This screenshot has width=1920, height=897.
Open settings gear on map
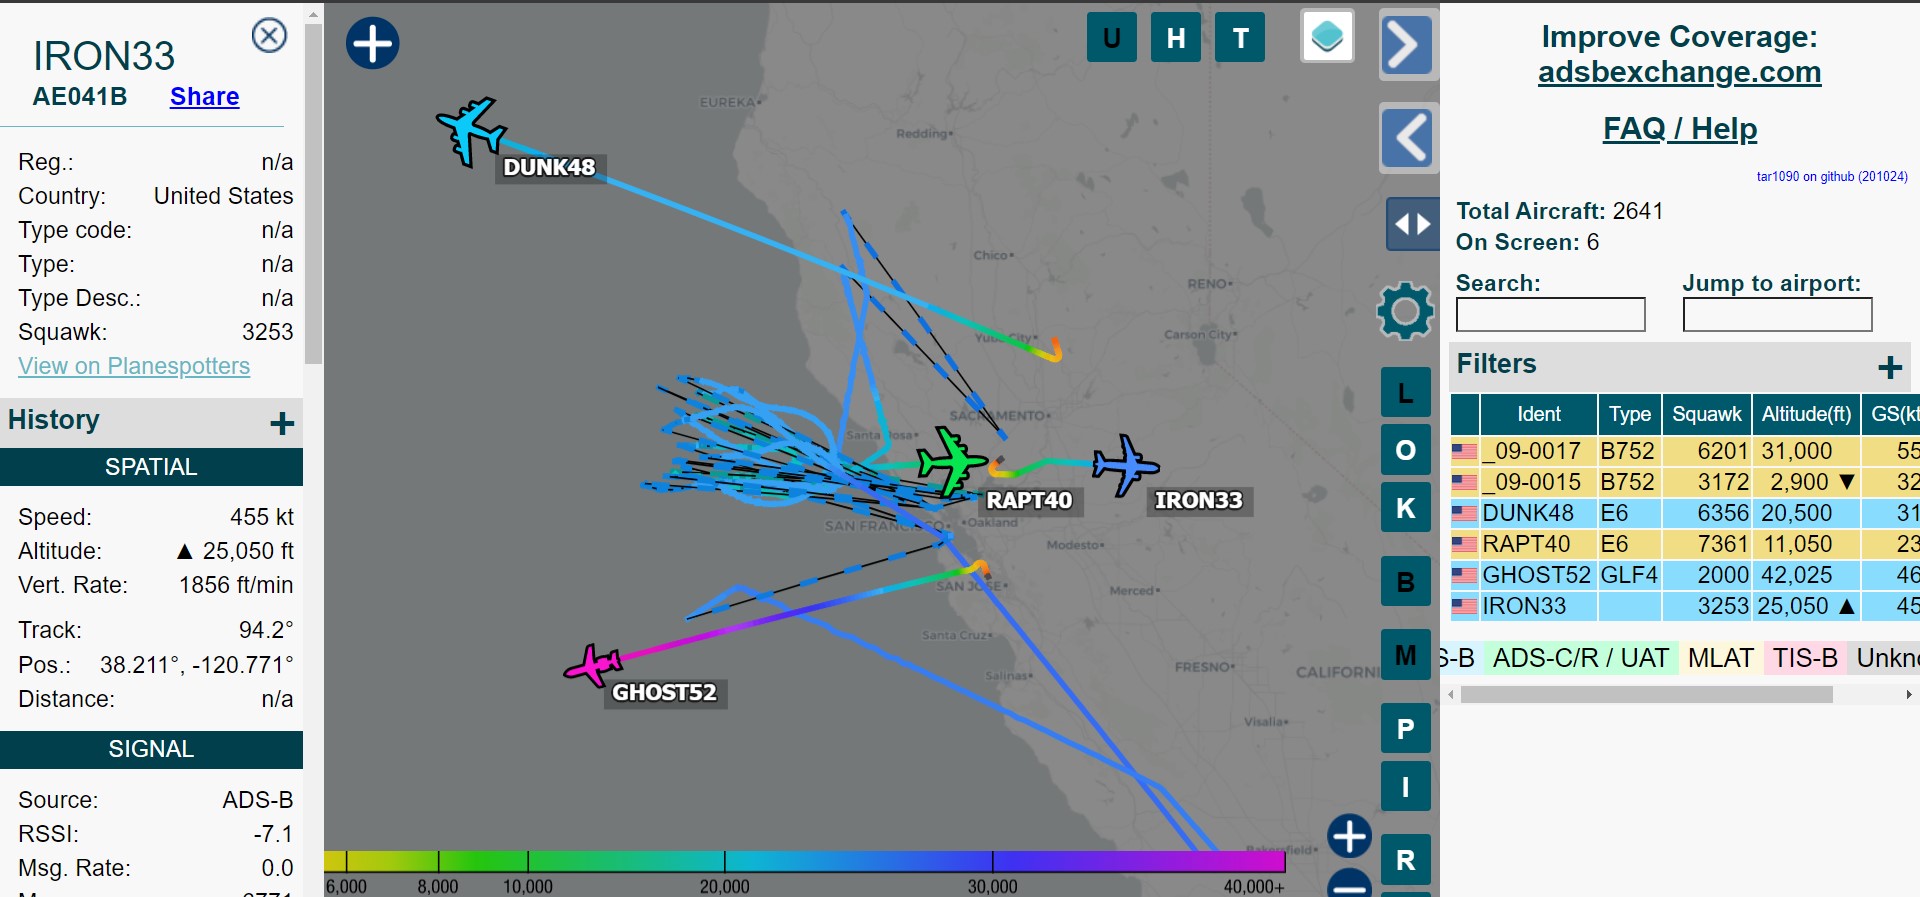click(x=1405, y=310)
